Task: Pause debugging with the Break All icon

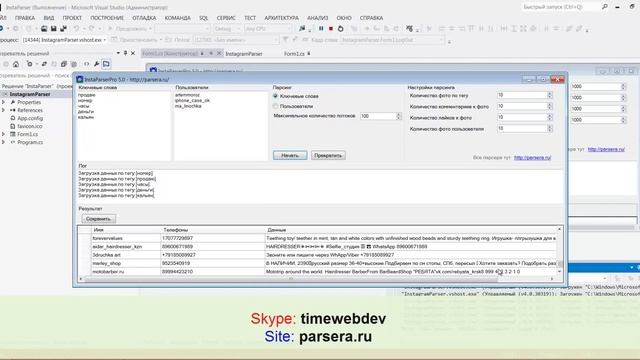Action: (x=321, y=29)
